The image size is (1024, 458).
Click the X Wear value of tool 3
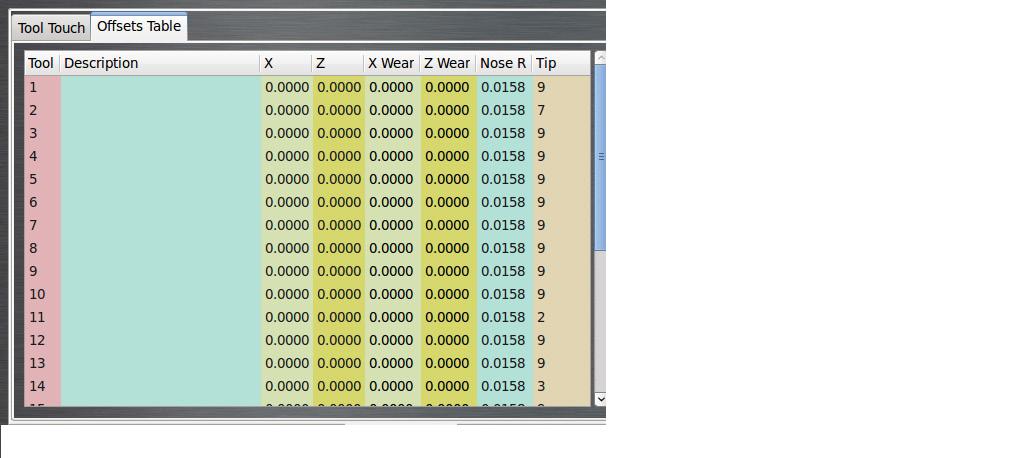(392, 133)
